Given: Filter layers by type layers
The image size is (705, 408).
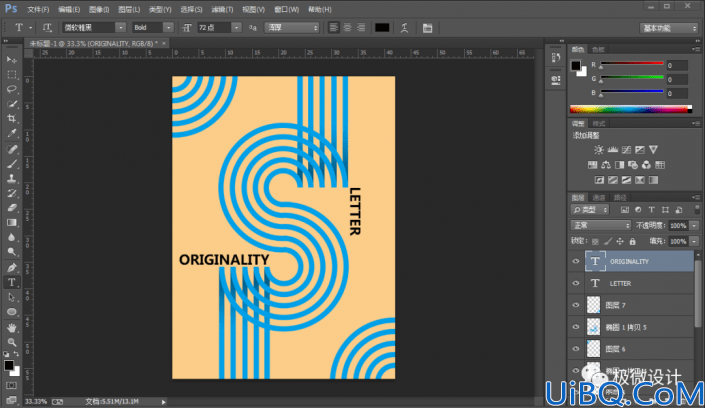Looking at the screenshot, I should click(x=651, y=210).
